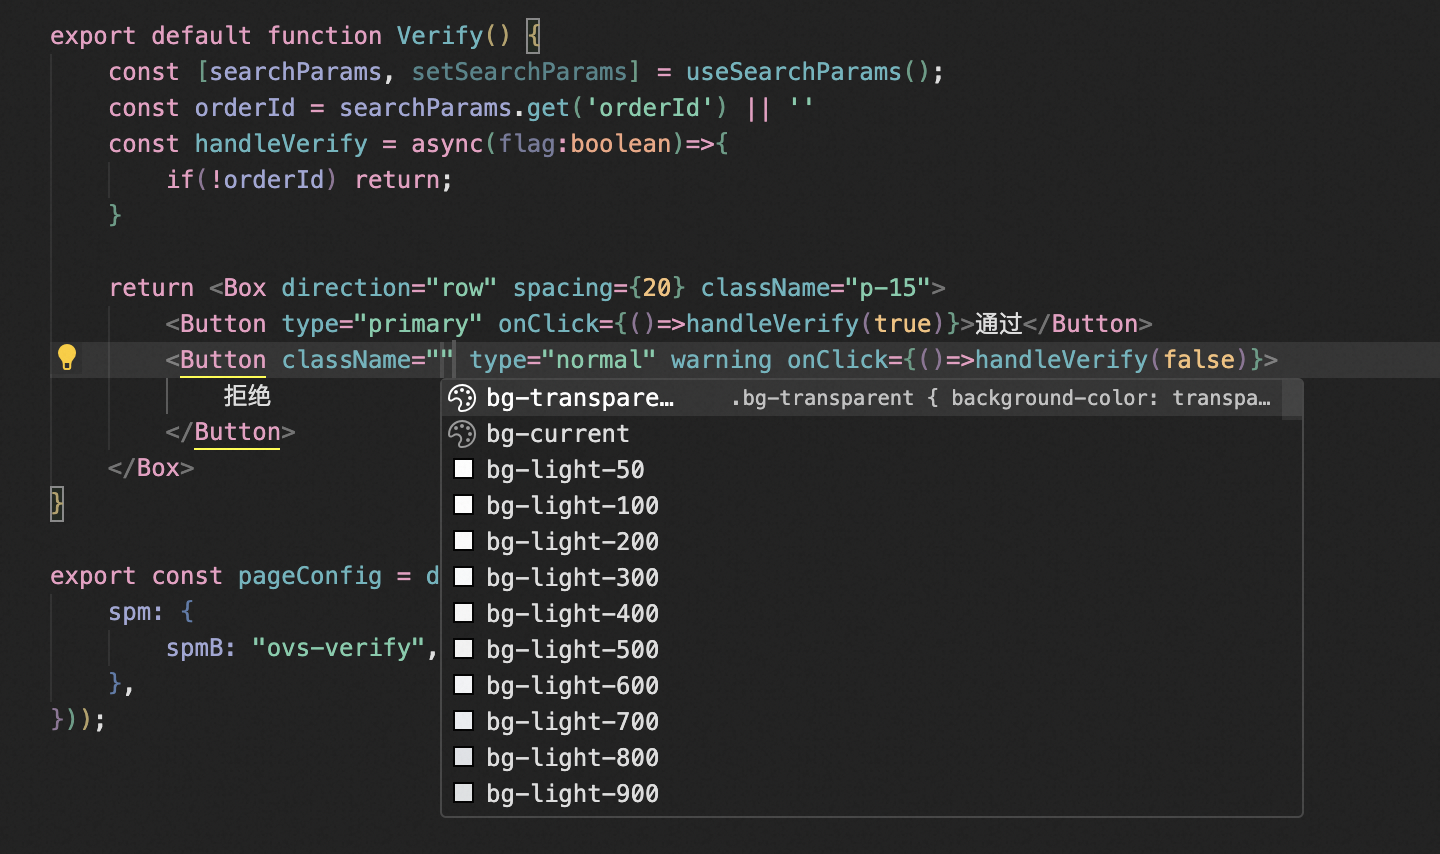
Task: Click the .bg-transparent CSS detail text
Action: [1001, 398]
